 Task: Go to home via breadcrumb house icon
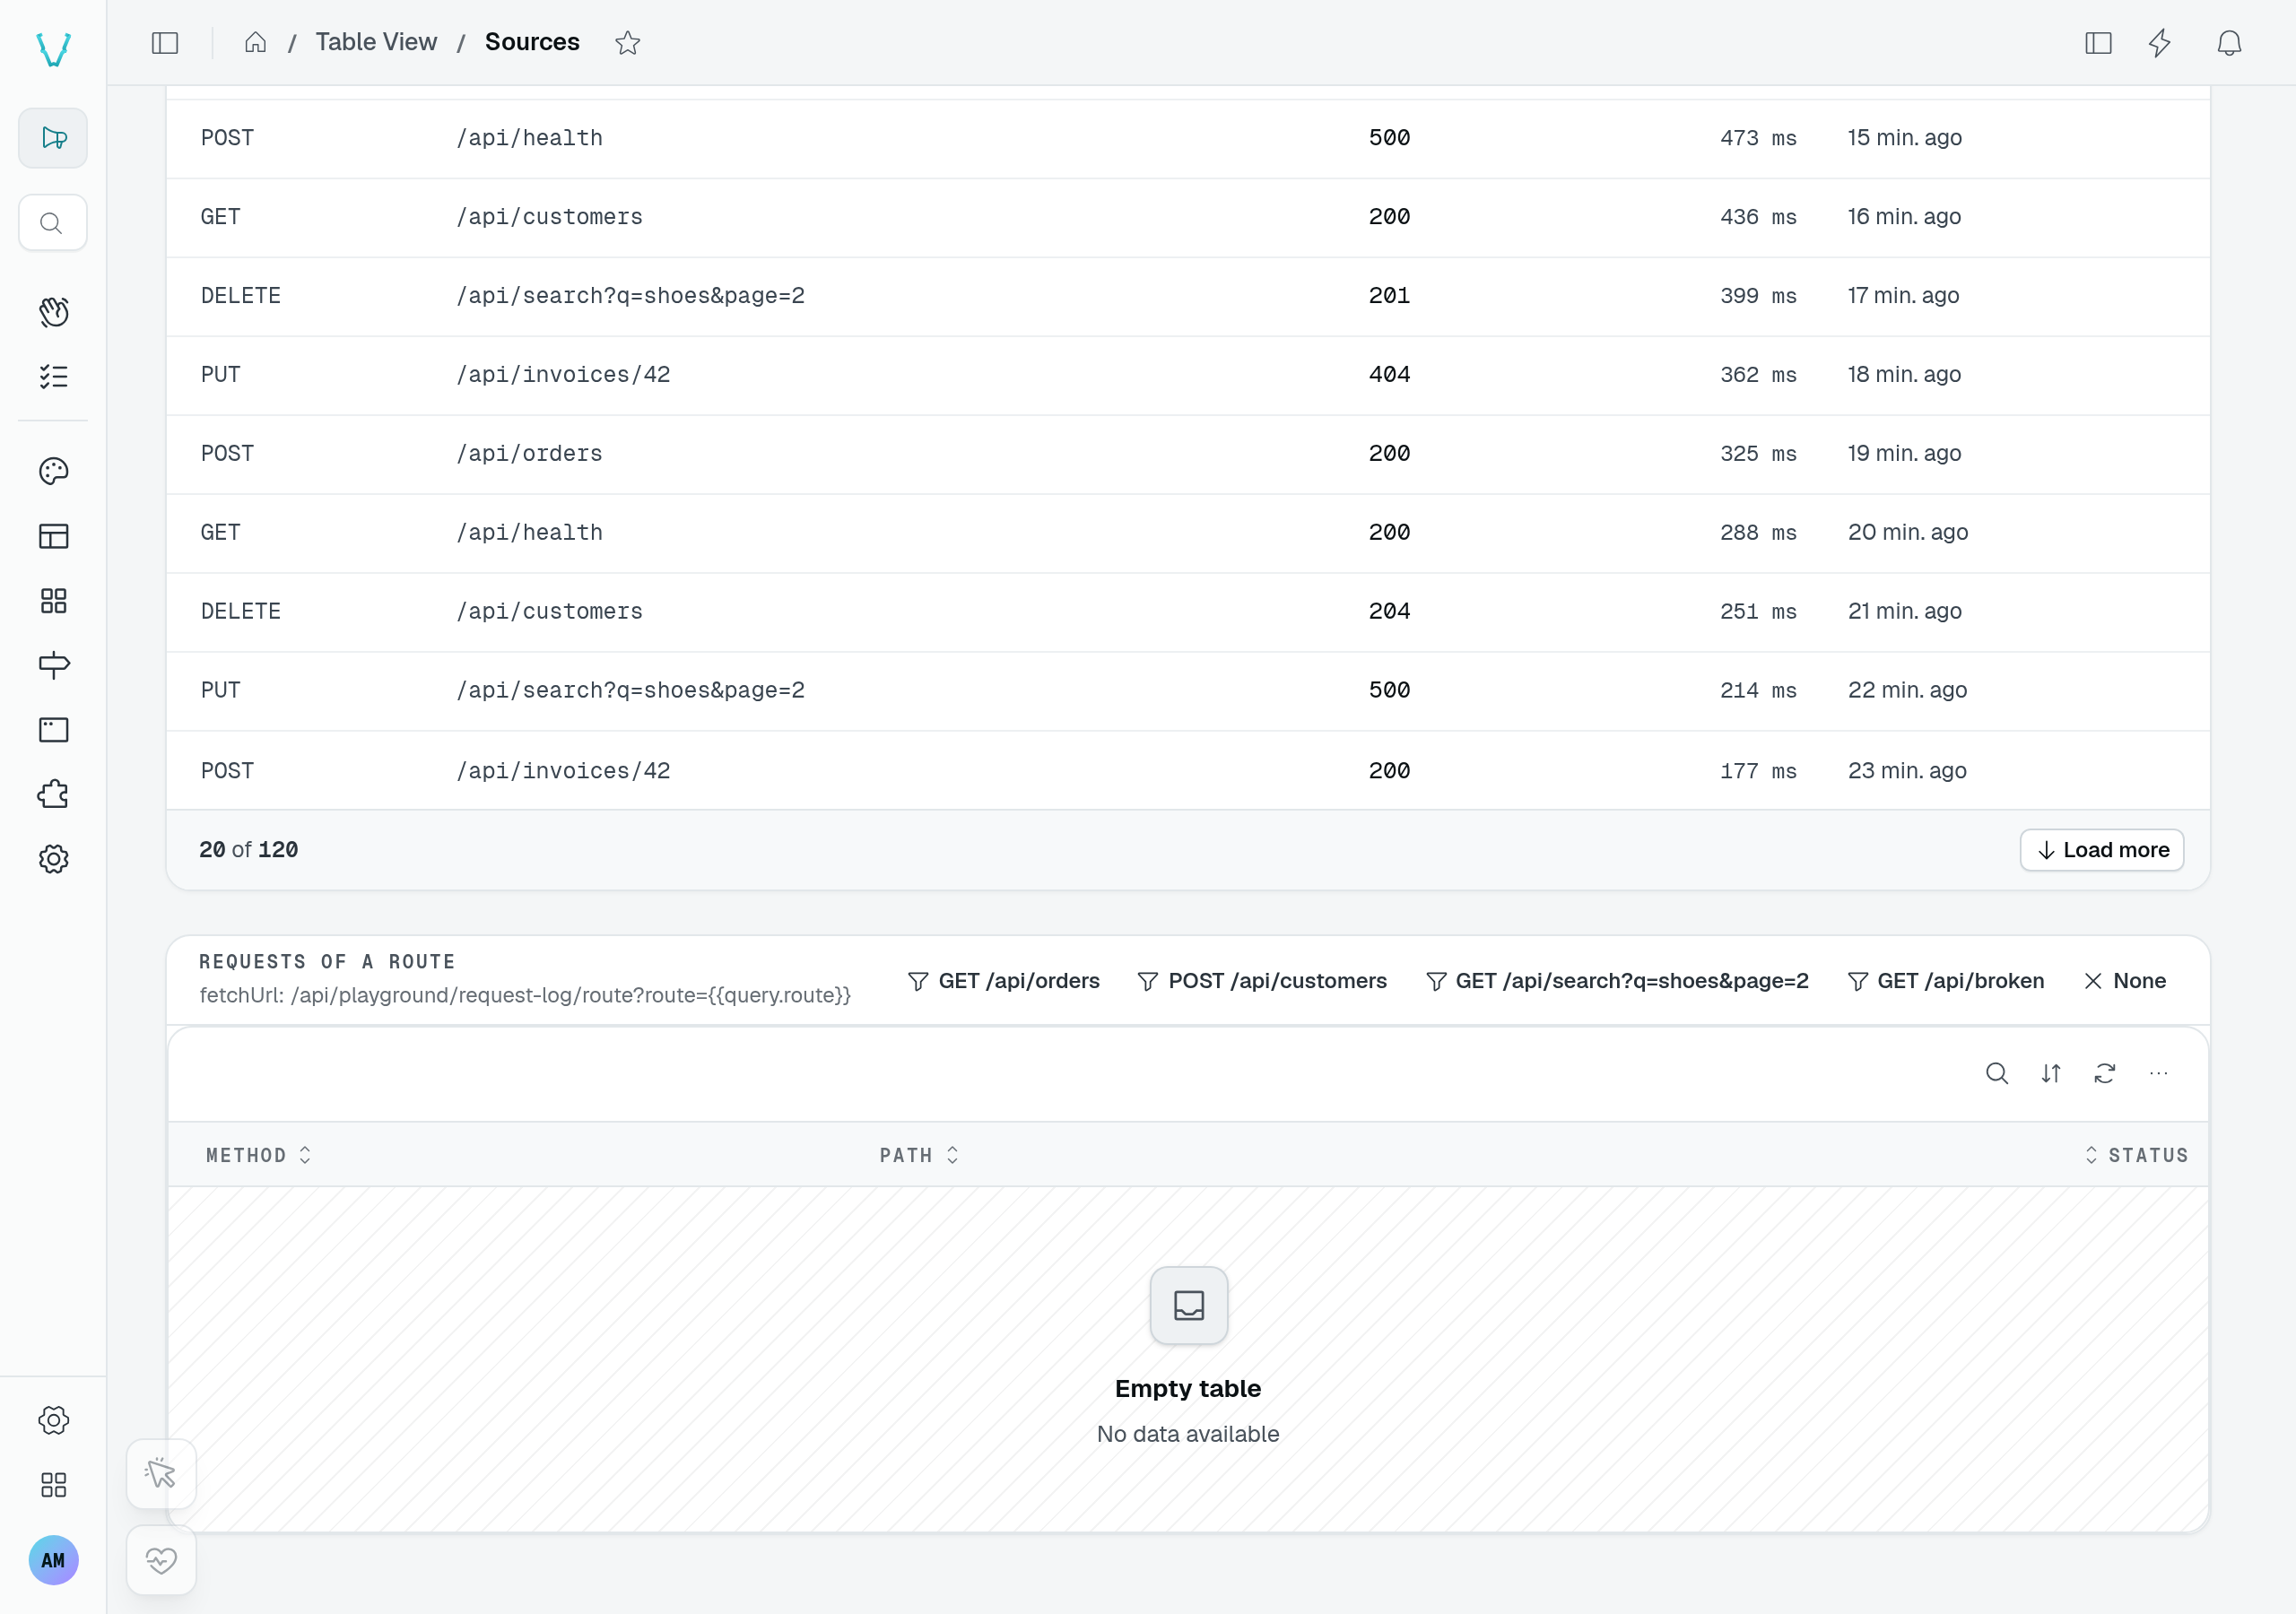(x=256, y=42)
